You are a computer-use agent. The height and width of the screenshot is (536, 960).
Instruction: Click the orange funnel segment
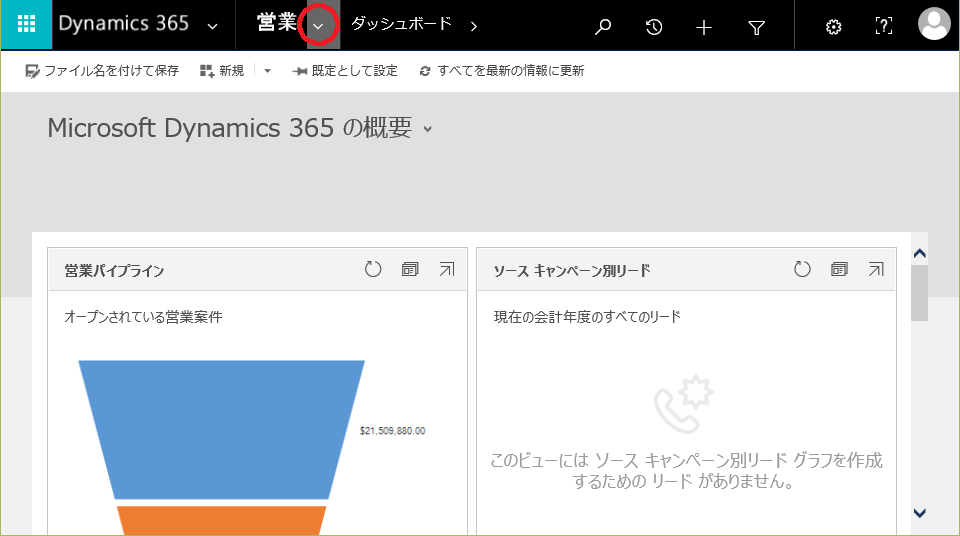[x=222, y=521]
